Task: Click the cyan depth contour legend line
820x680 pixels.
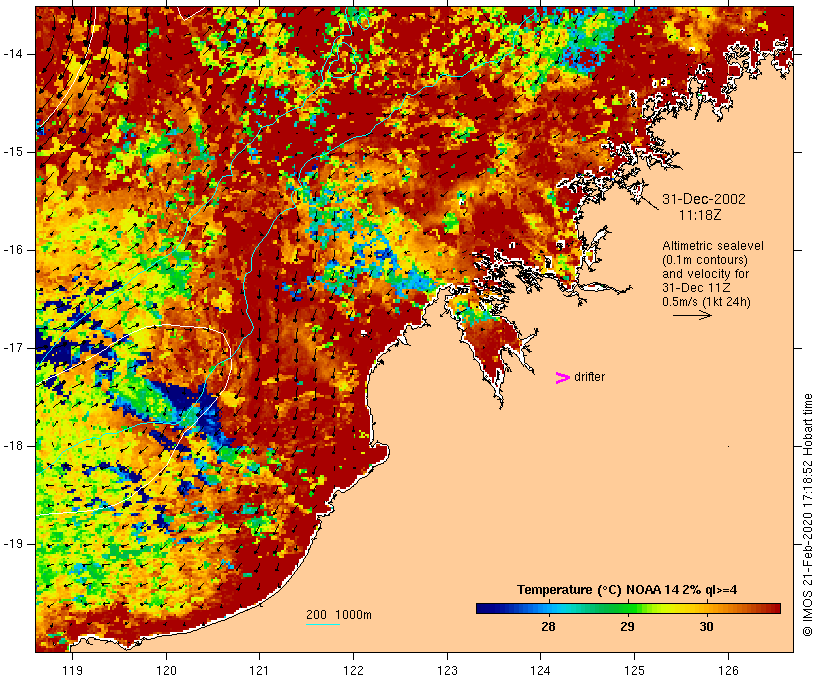Action: click(323, 624)
